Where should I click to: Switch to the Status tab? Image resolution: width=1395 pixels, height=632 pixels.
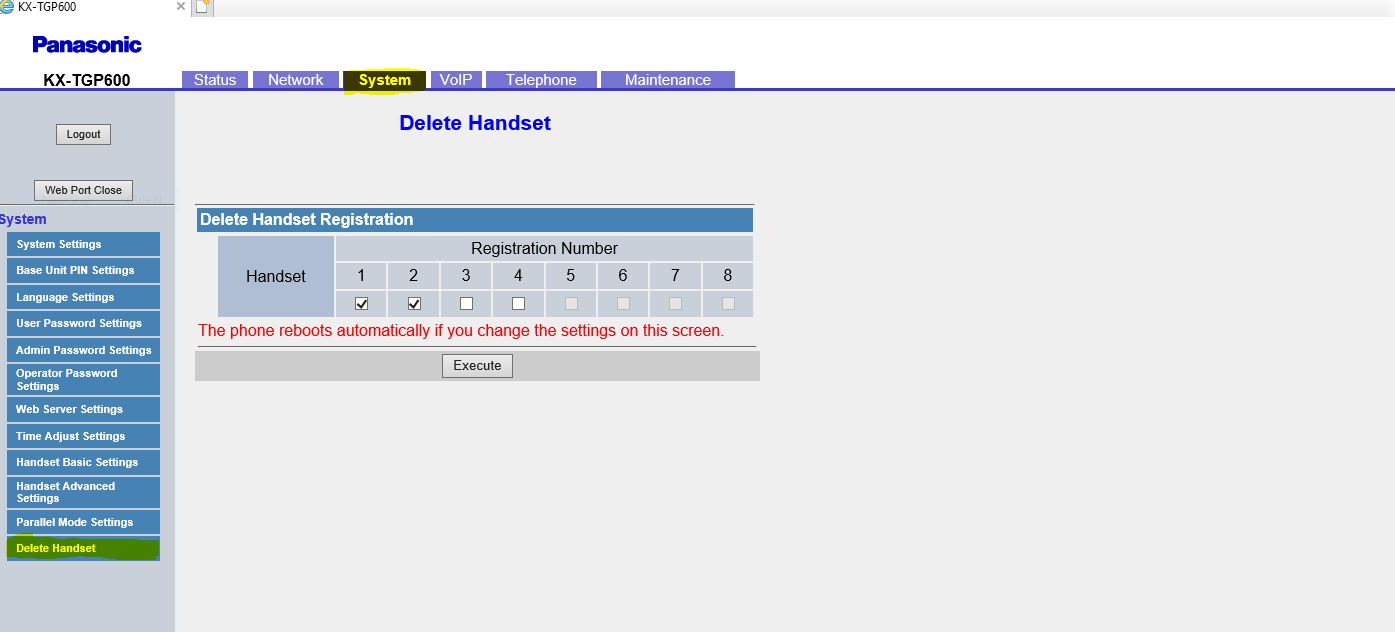(x=214, y=79)
